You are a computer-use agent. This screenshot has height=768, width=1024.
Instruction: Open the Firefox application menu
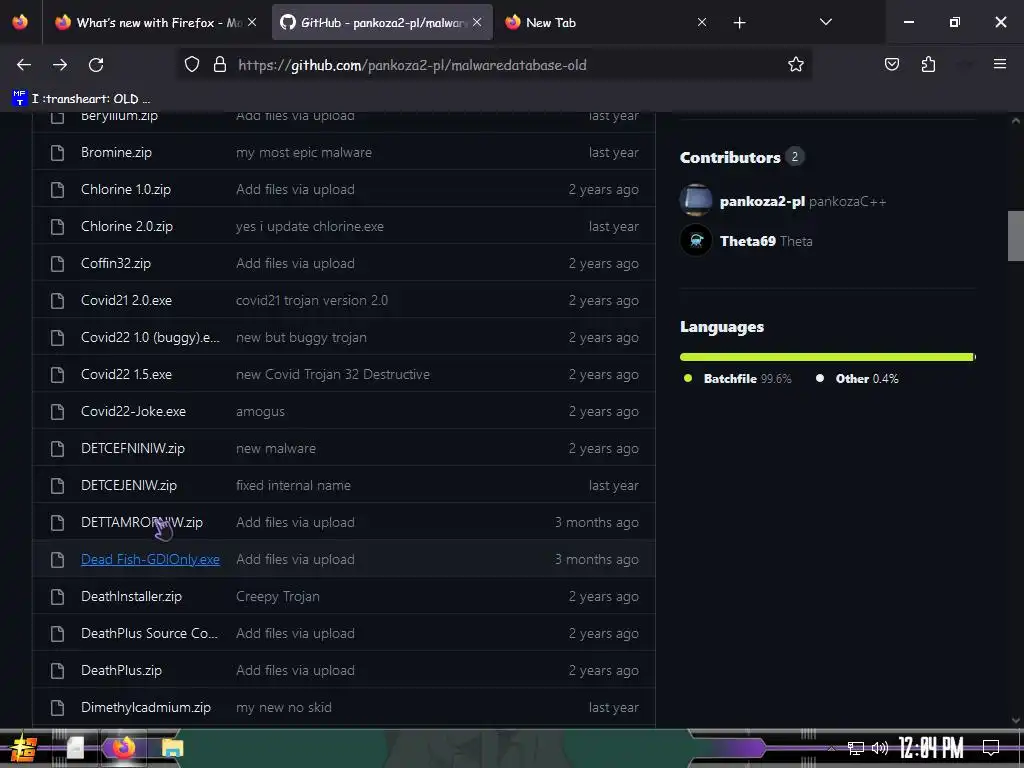[x=1000, y=64]
